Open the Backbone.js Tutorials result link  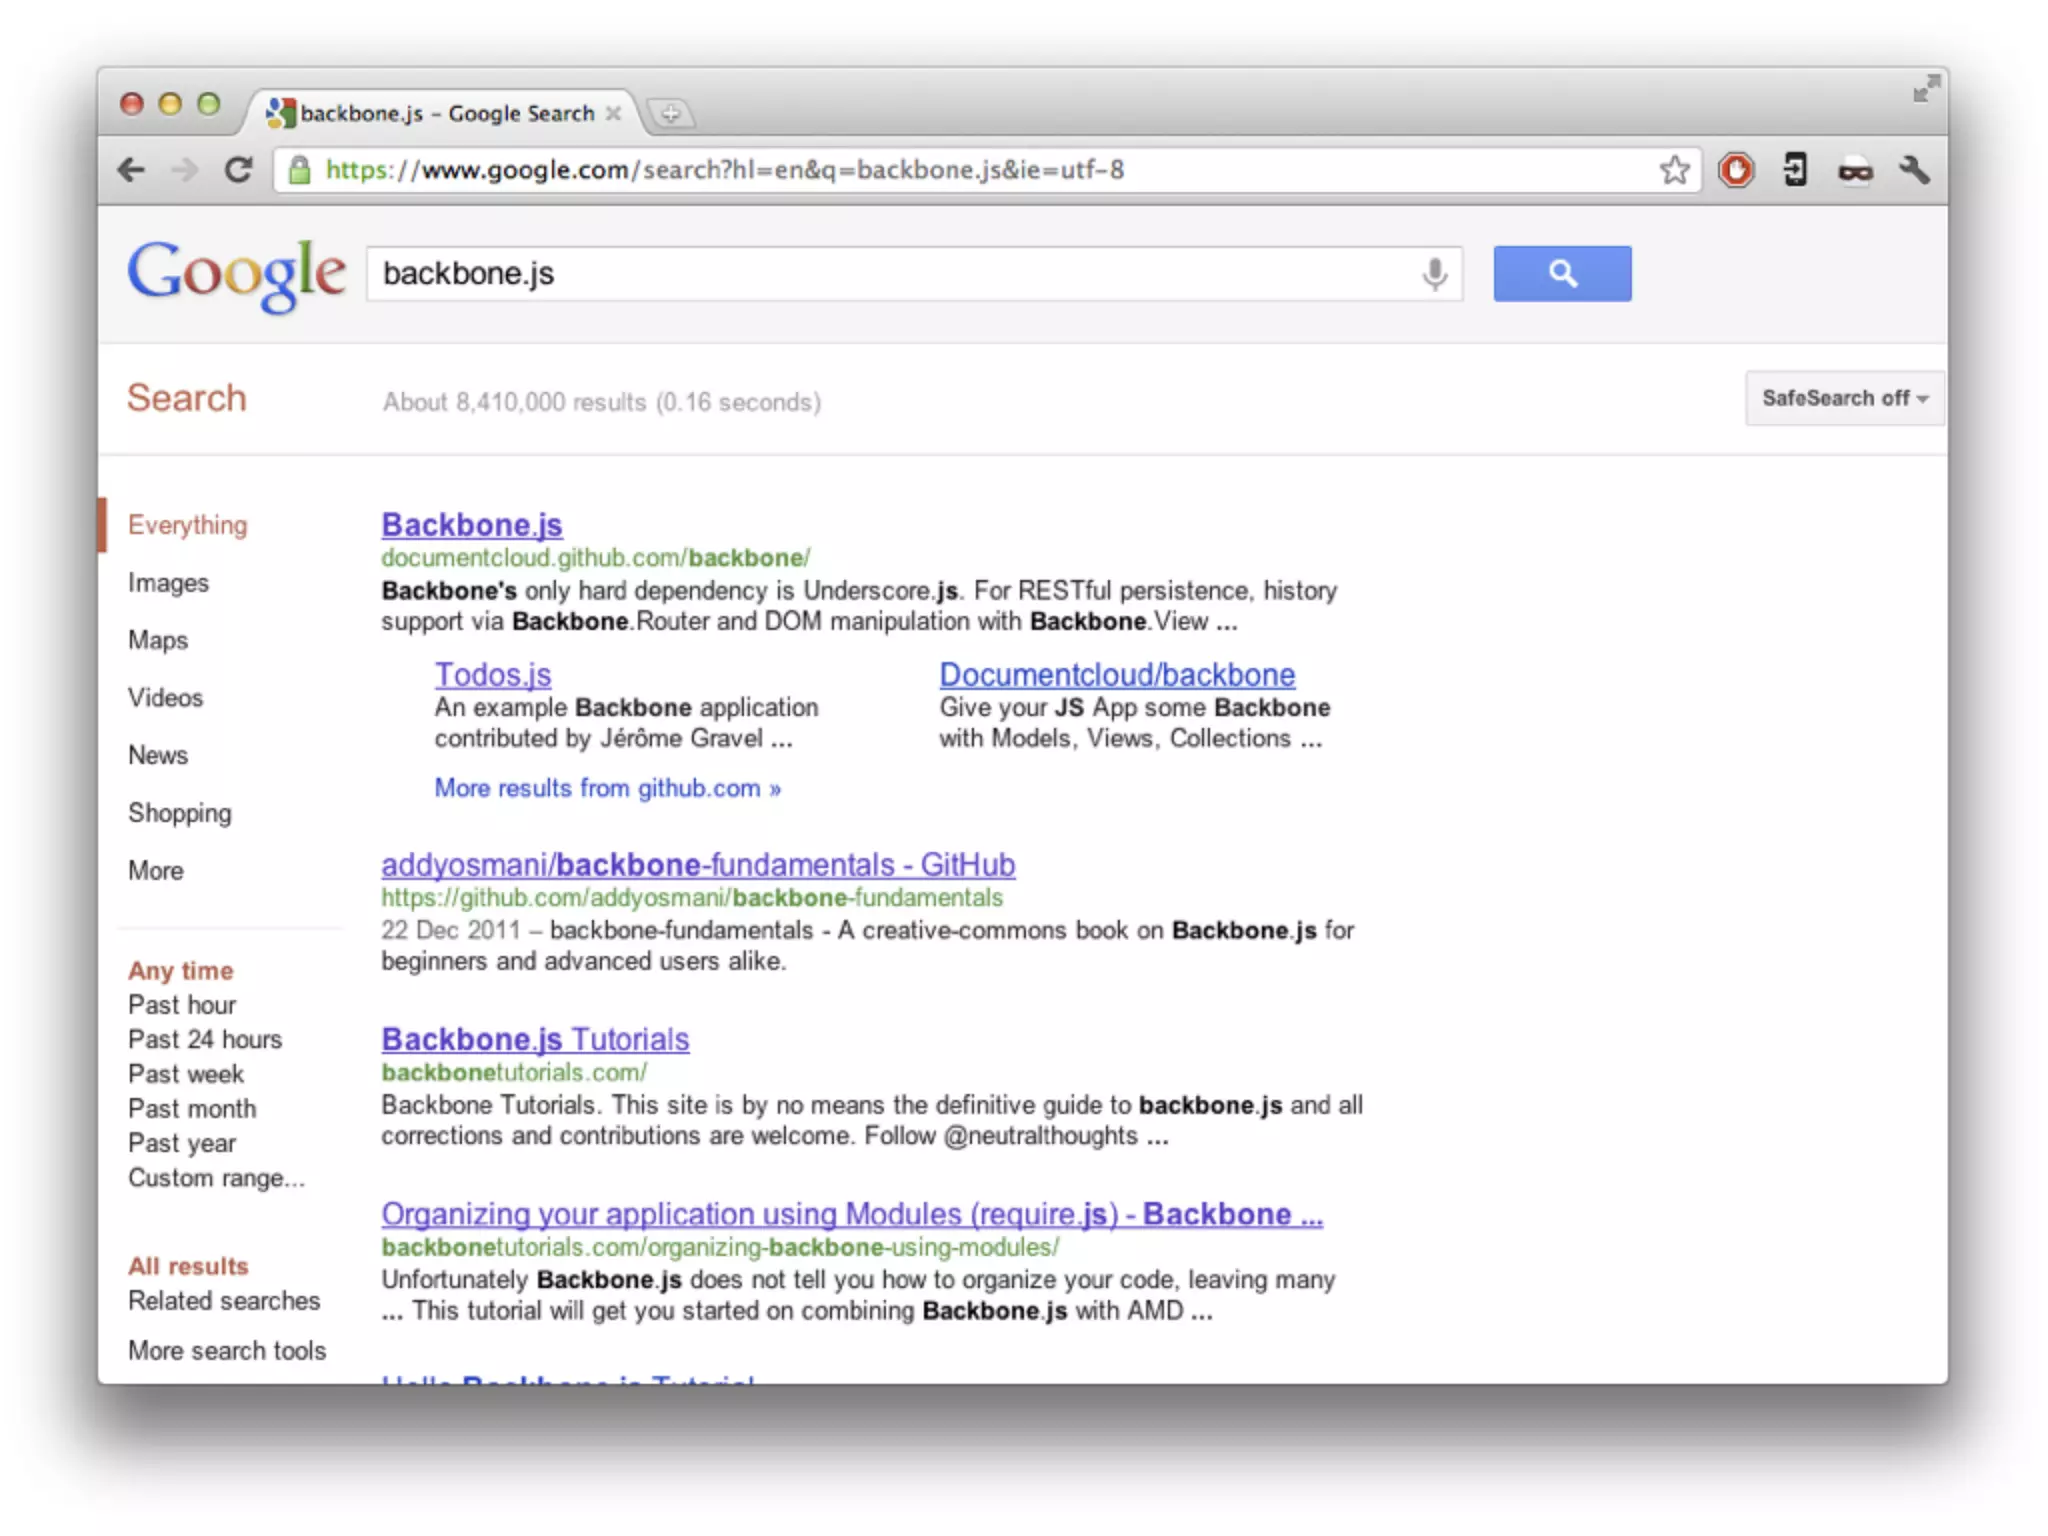(535, 1039)
